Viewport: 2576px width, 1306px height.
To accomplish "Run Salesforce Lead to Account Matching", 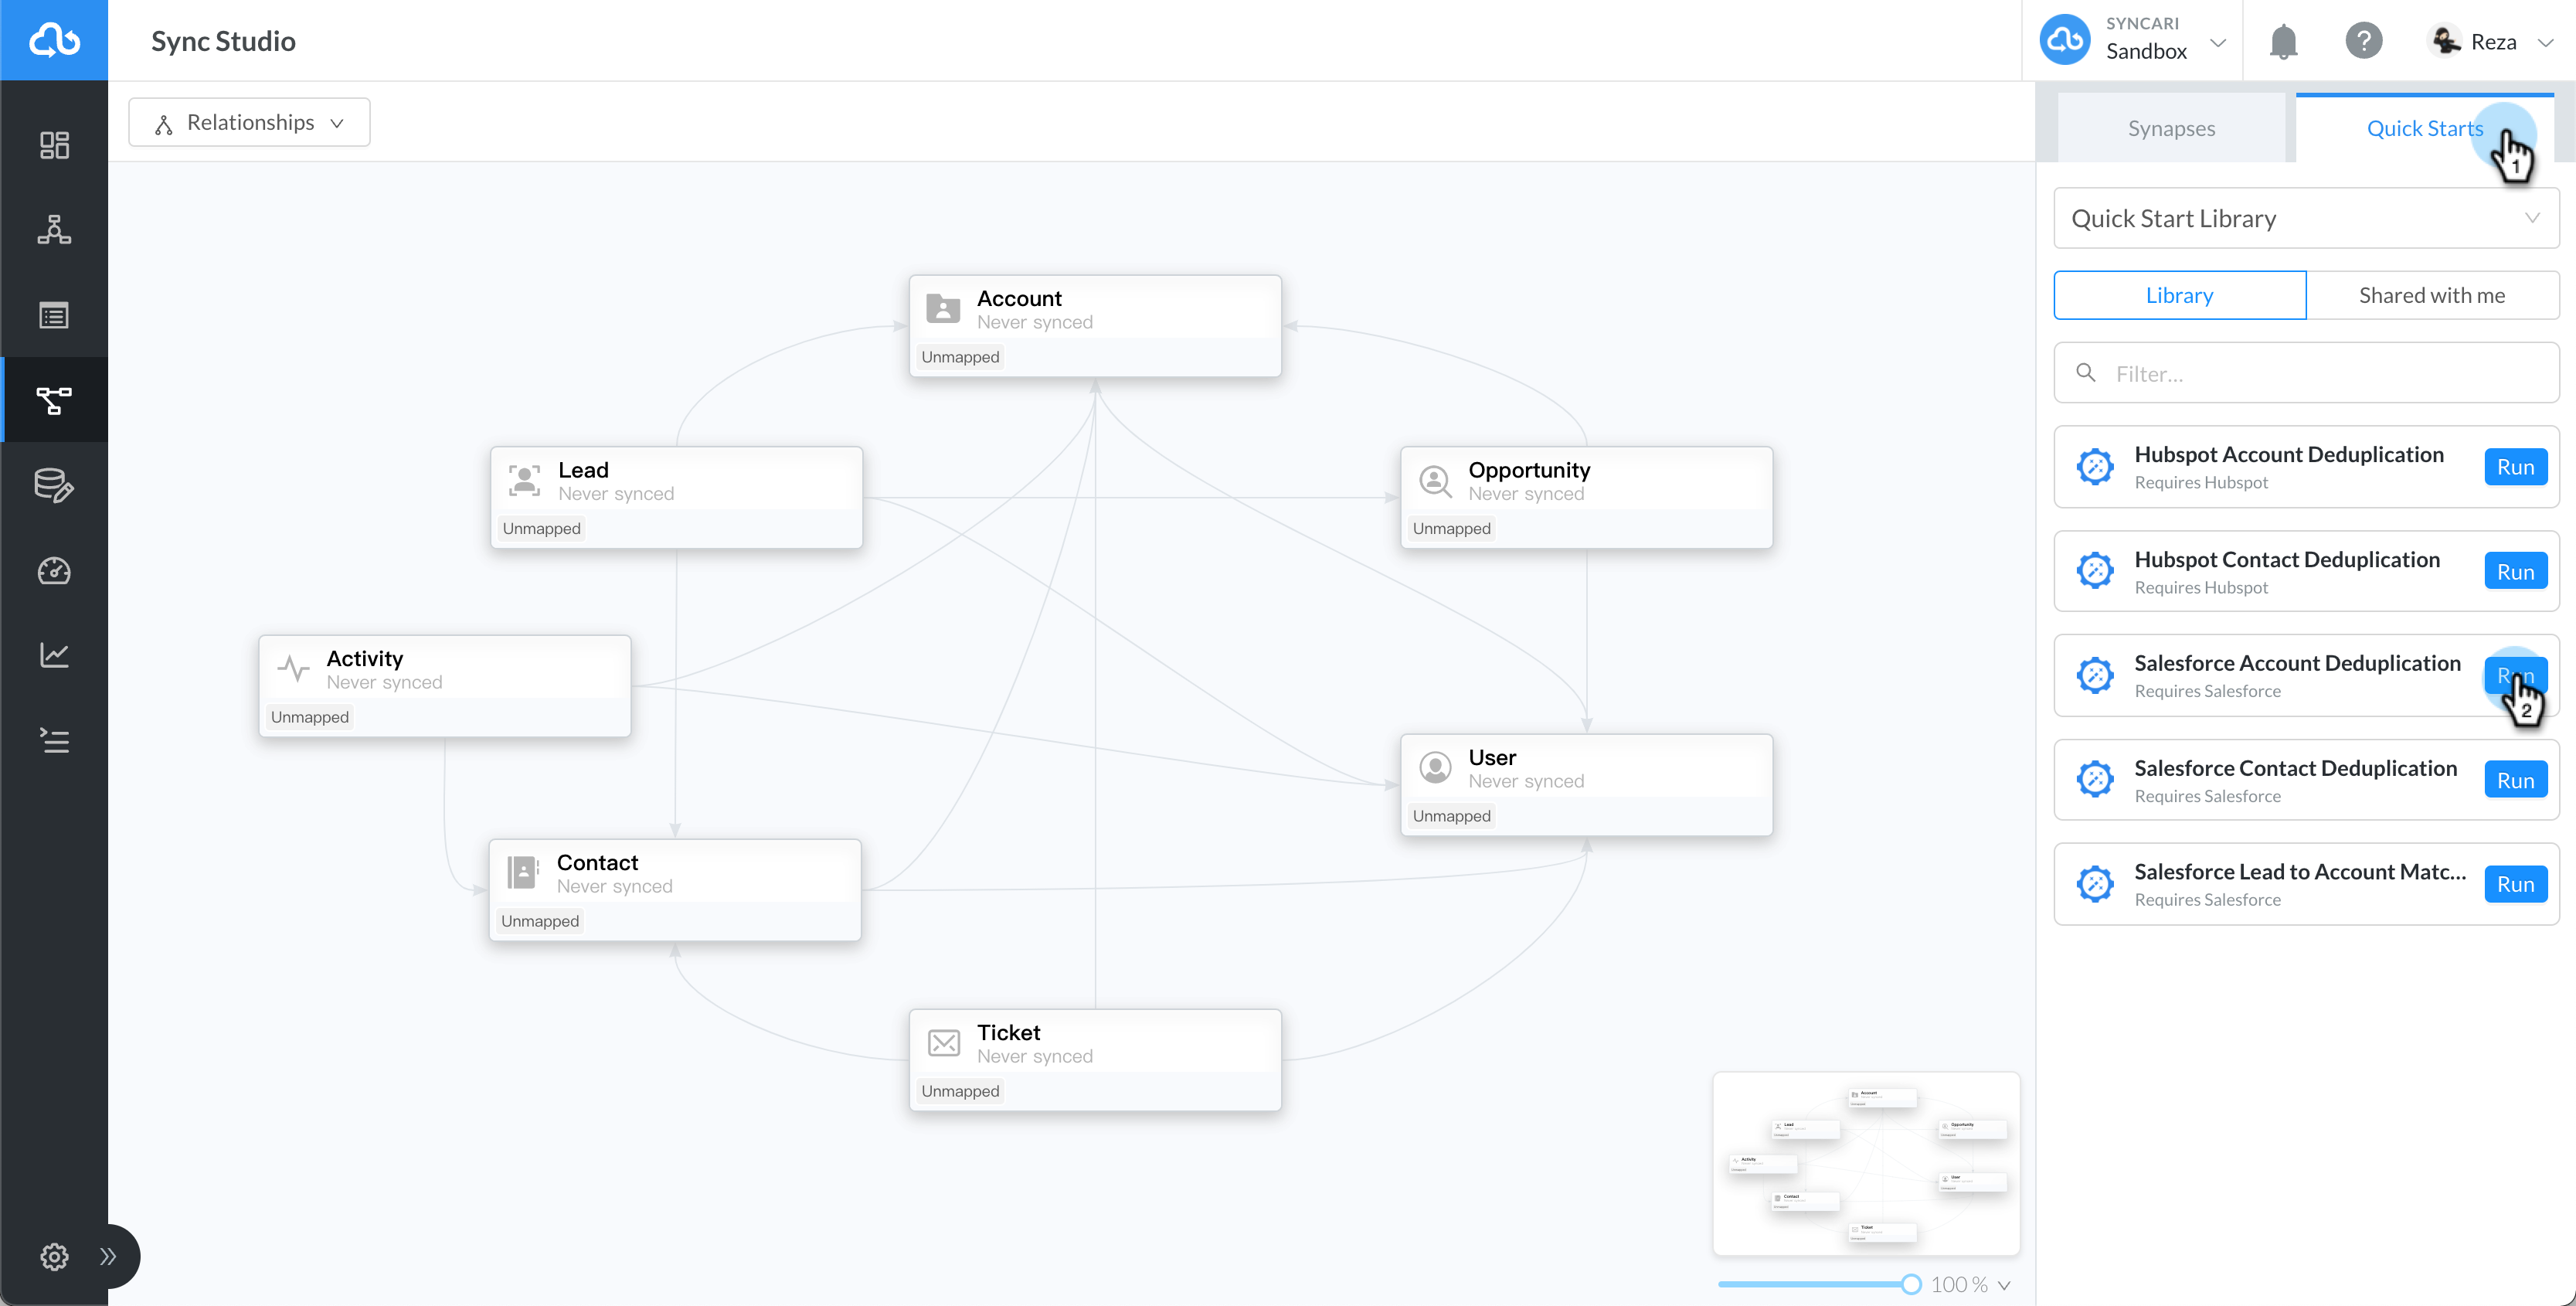I will pyautogui.click(x=2515, y=884).
